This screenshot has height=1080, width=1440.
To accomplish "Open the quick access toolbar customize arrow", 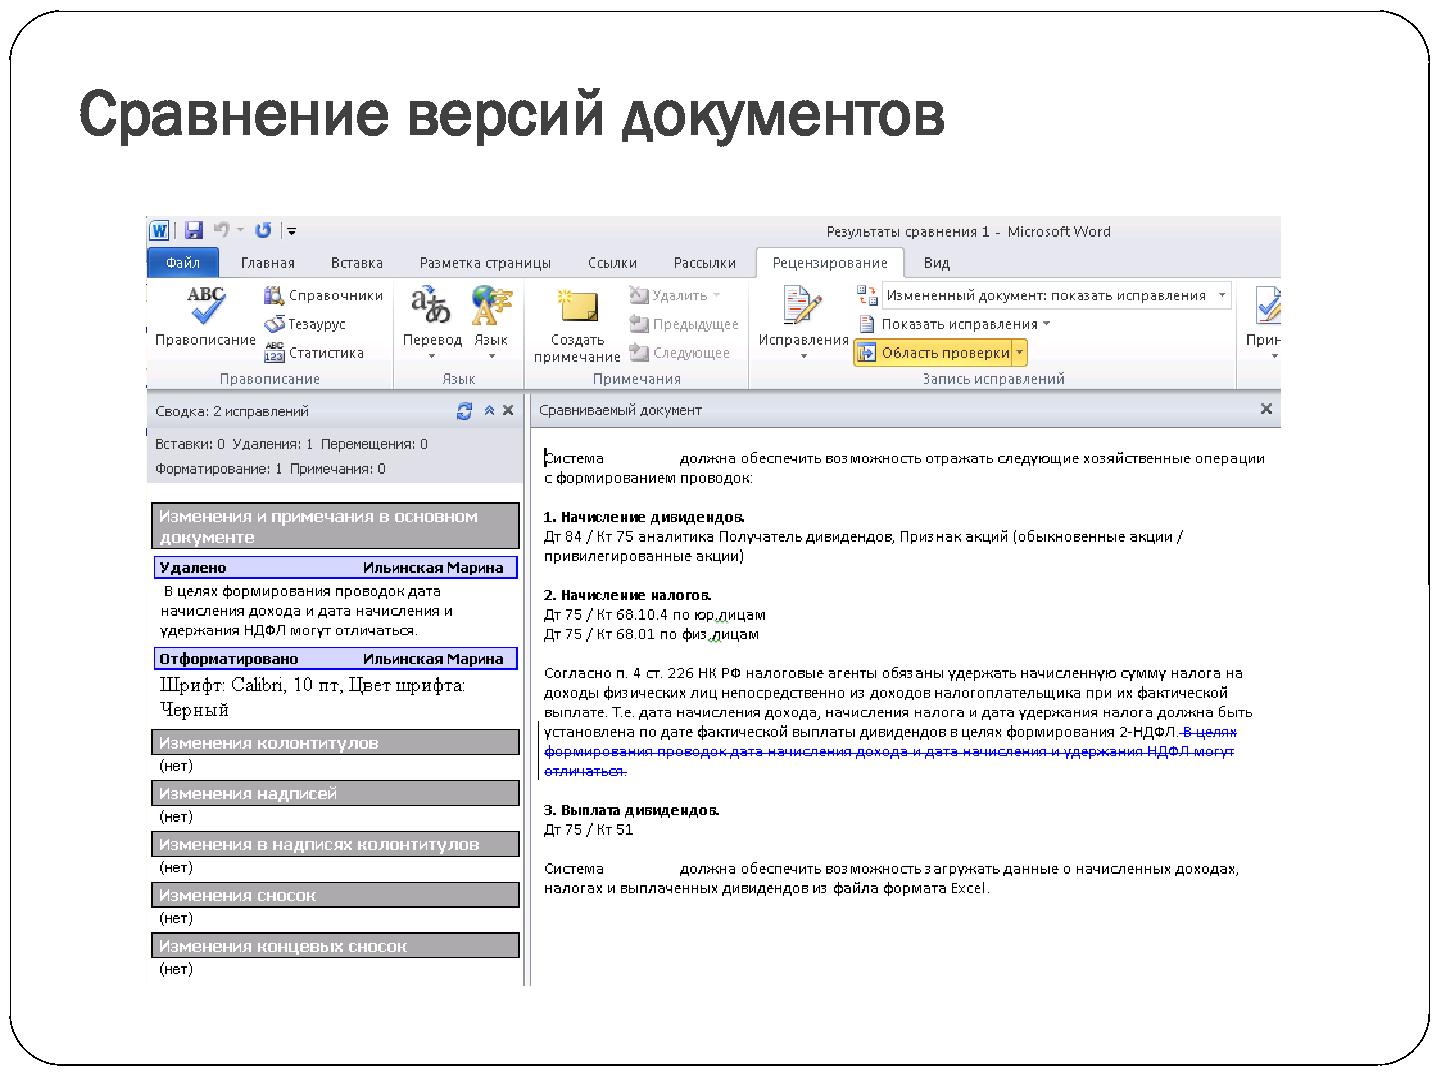I will 291,231.
